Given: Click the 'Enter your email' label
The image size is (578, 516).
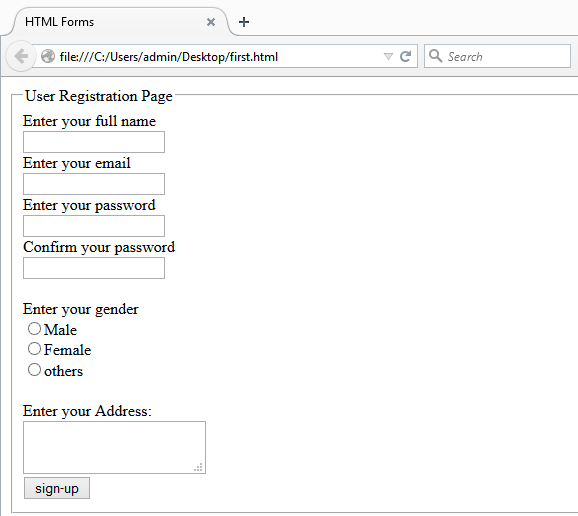Looking at the screenshot, I should point(77,163).
